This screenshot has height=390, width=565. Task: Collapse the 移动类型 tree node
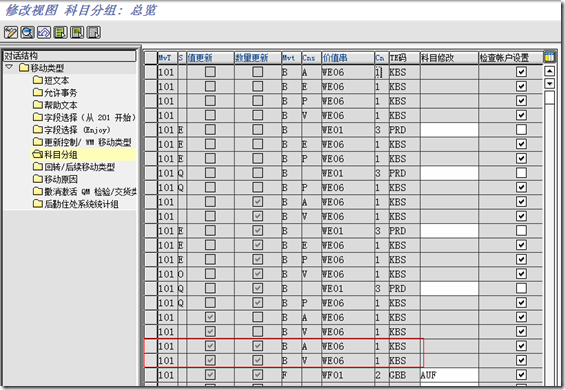click(x=9, y=67)
